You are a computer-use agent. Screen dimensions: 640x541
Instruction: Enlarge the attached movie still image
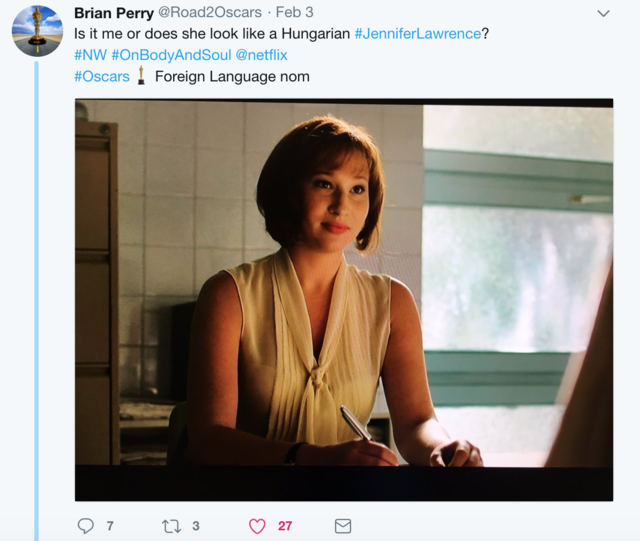[x=344, y=300]
